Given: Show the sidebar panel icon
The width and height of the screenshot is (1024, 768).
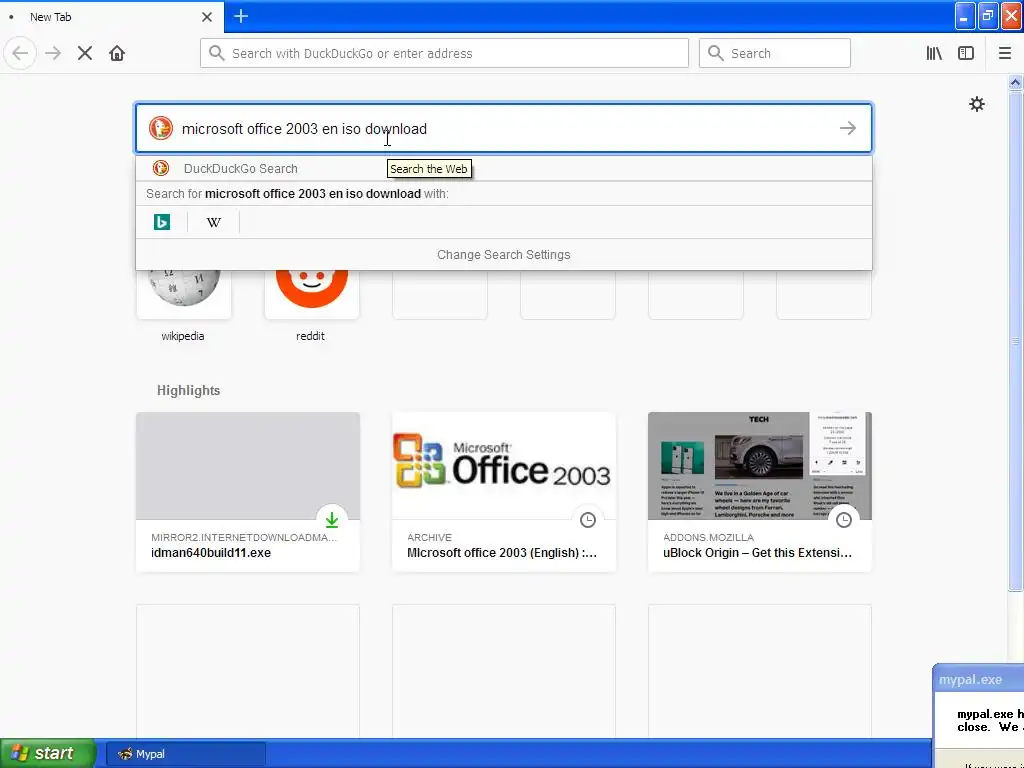Looking at the screenshot, I should [x=966, y=53].
